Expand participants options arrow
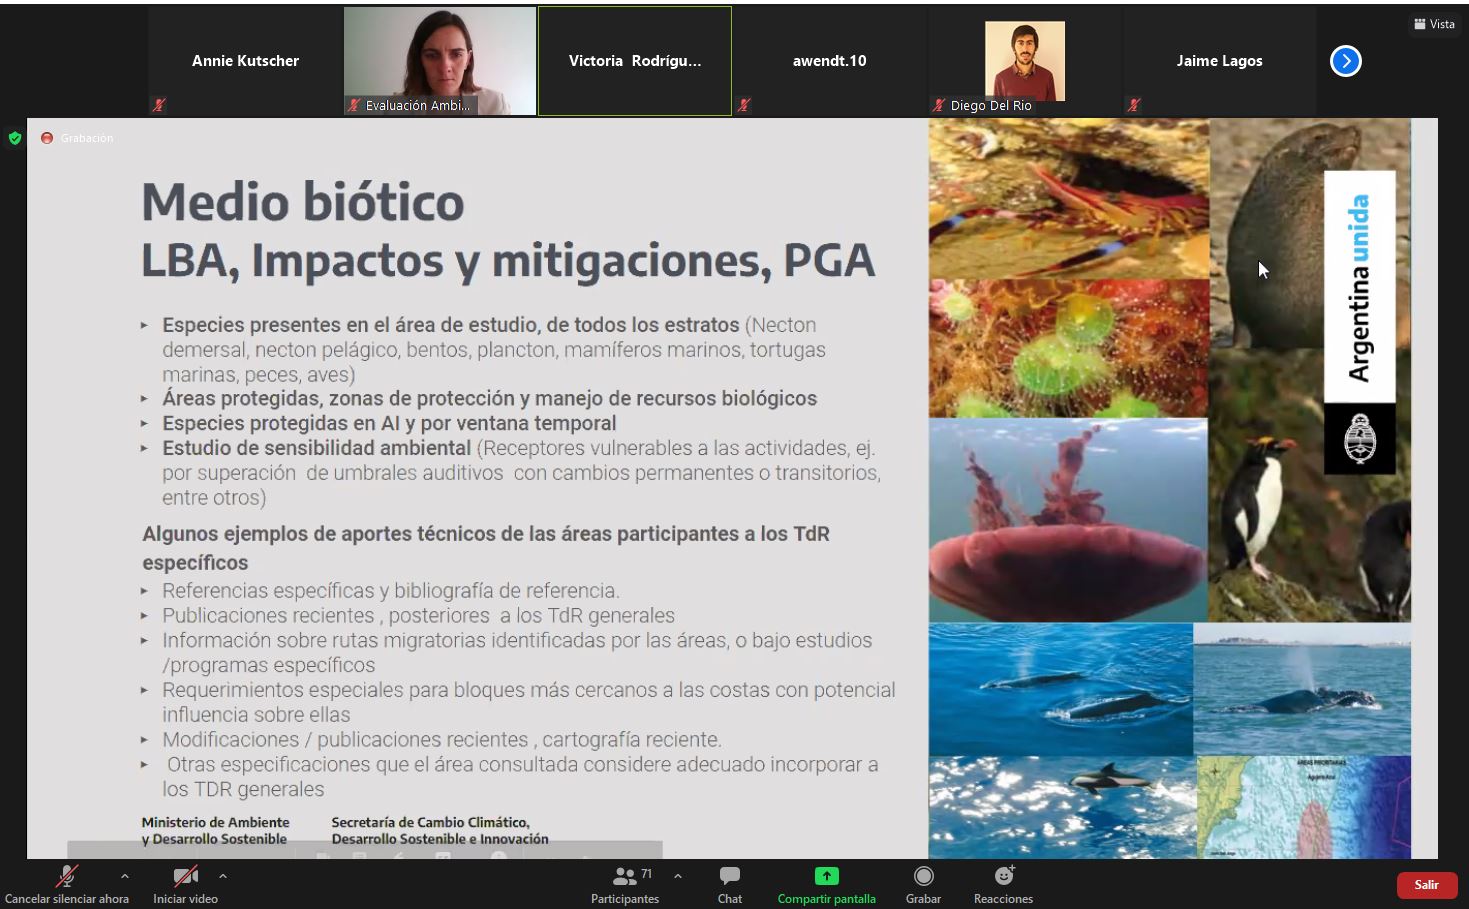 pos(678,876)
